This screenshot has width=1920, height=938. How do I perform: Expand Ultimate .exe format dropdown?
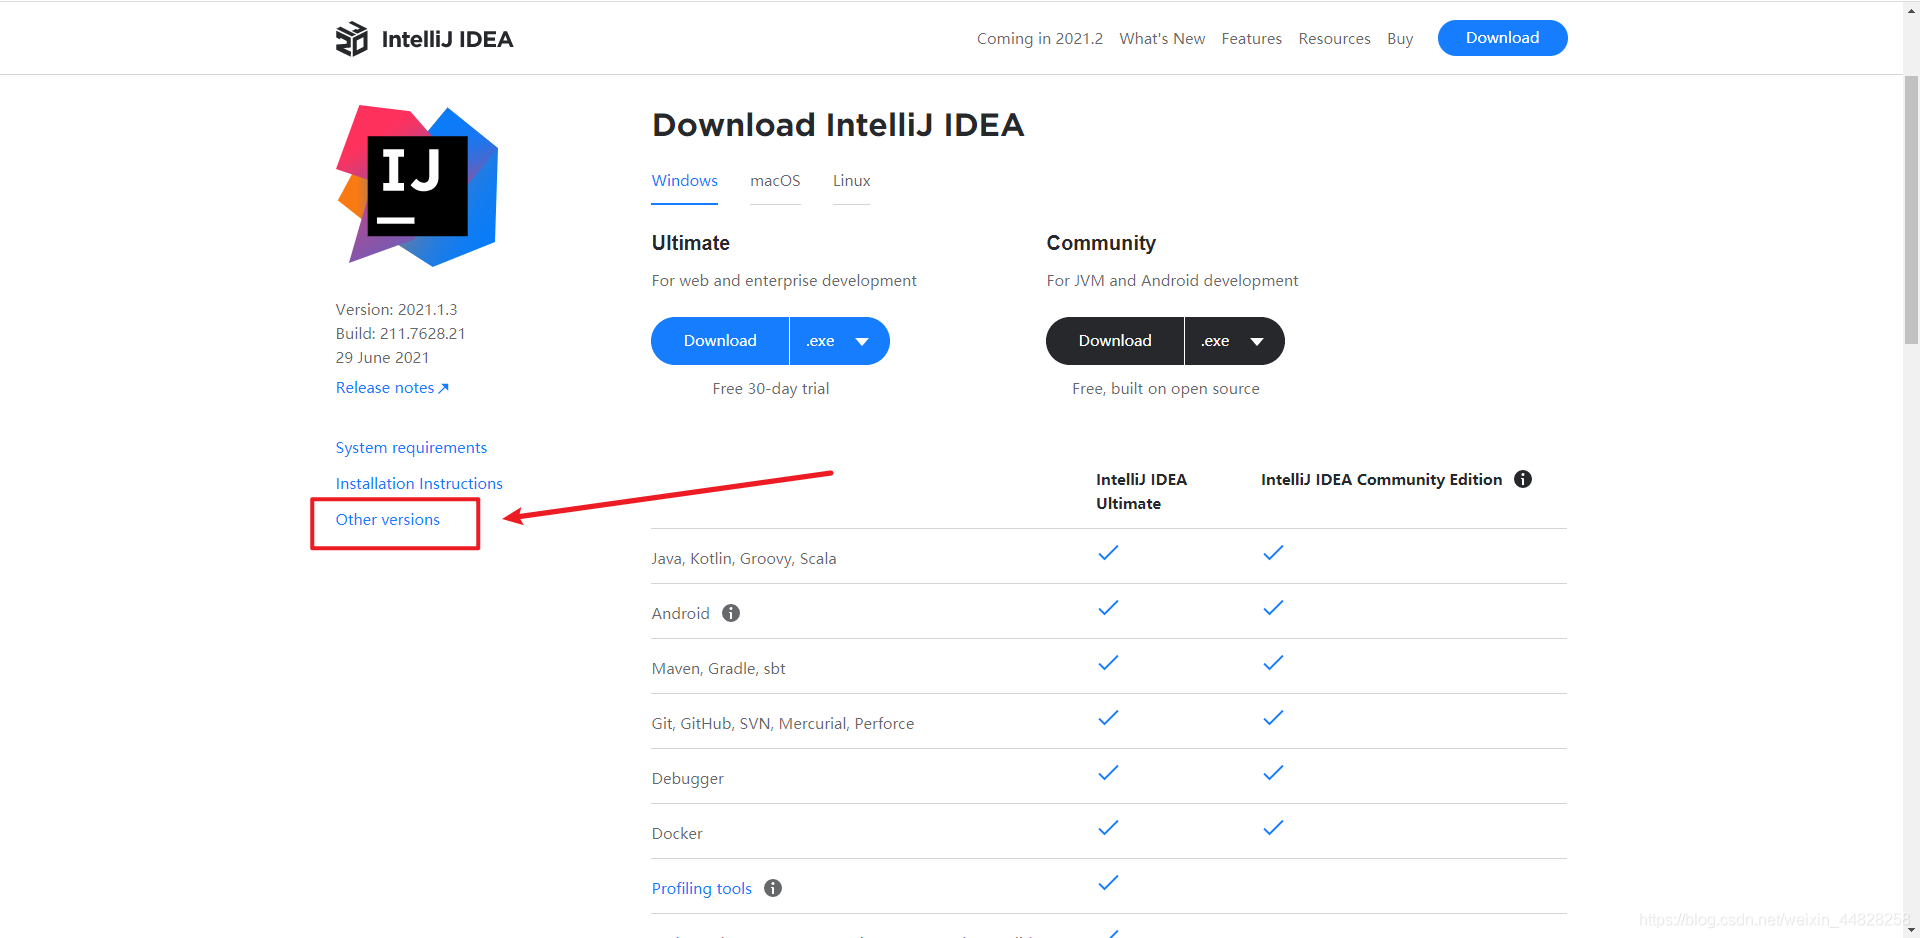pyautogui.click(x=839, y=341)
